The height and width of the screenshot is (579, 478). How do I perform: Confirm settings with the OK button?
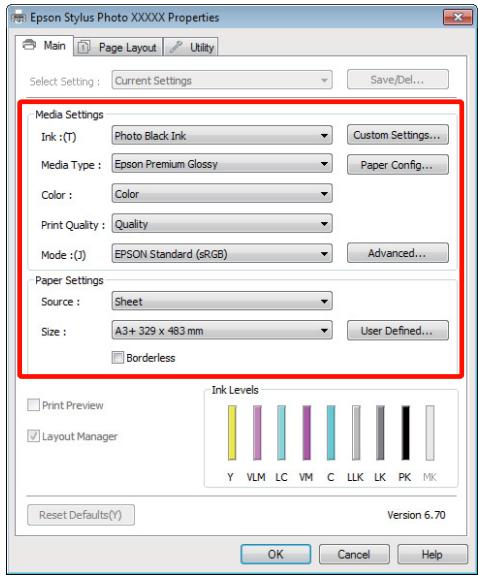click(276, 554)
